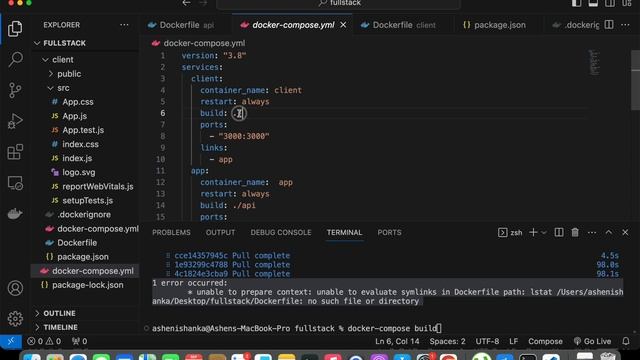Toggle primary sidebar layout button
640x360 pixels.
point(576,3)
